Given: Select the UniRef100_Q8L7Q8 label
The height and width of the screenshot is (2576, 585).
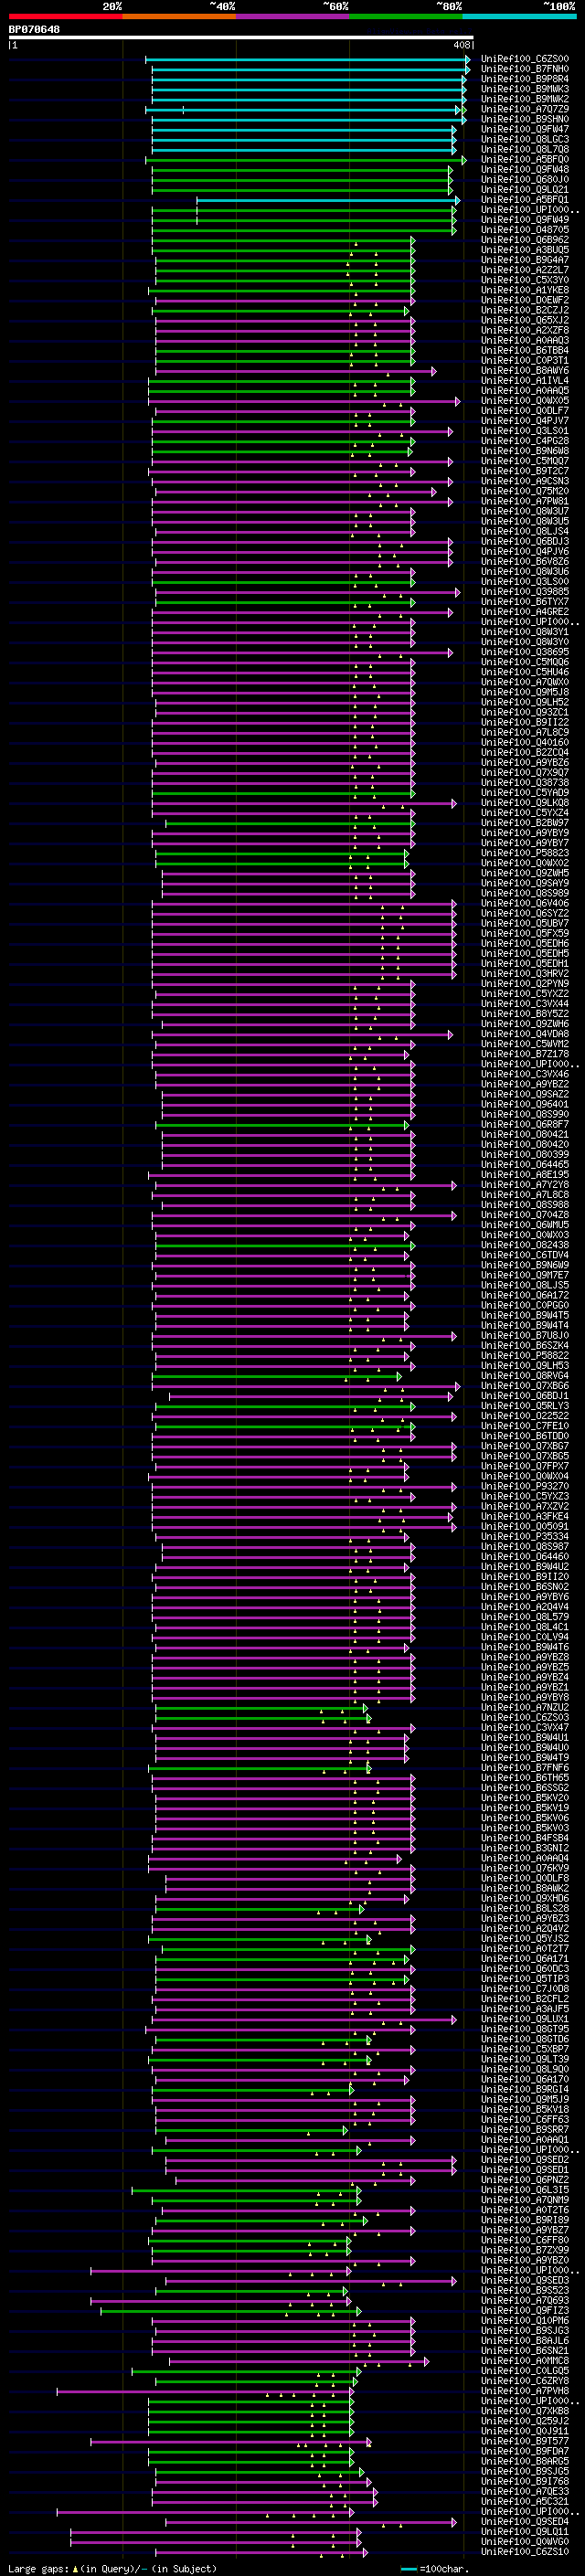Looking at the screenshot, I should point(525,149).
